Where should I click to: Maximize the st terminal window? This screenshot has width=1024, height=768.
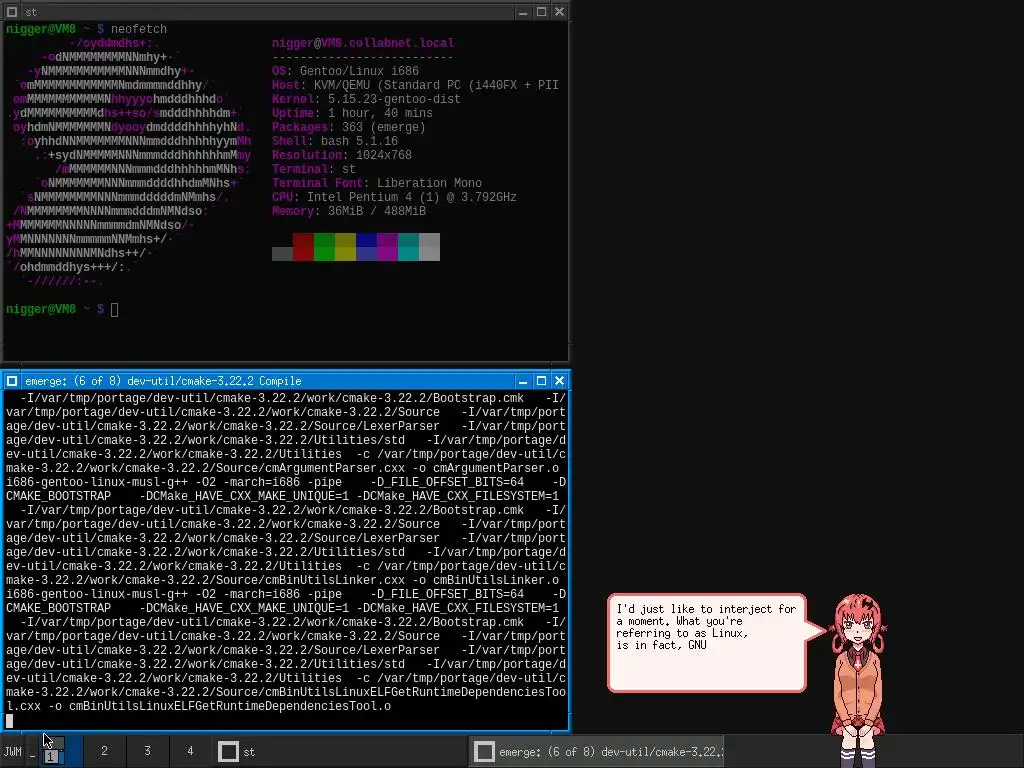pyautogui.click(x=541, y=12)
